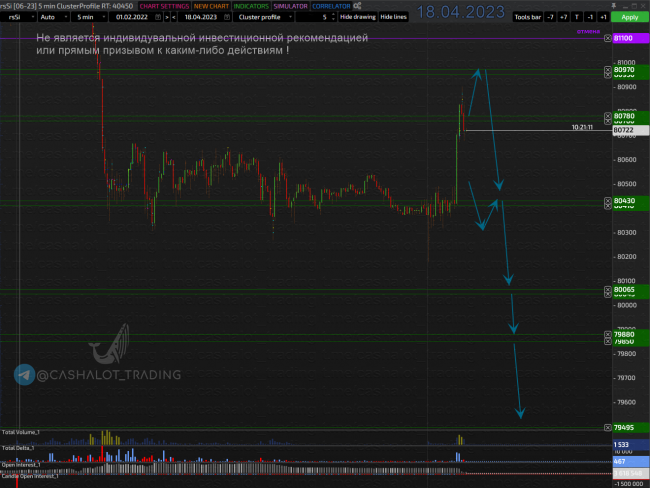Viewport: 650px width, 488px height.
Task: Remove the 79495 level line using its X icon
Action: click(x=608, y=427)
